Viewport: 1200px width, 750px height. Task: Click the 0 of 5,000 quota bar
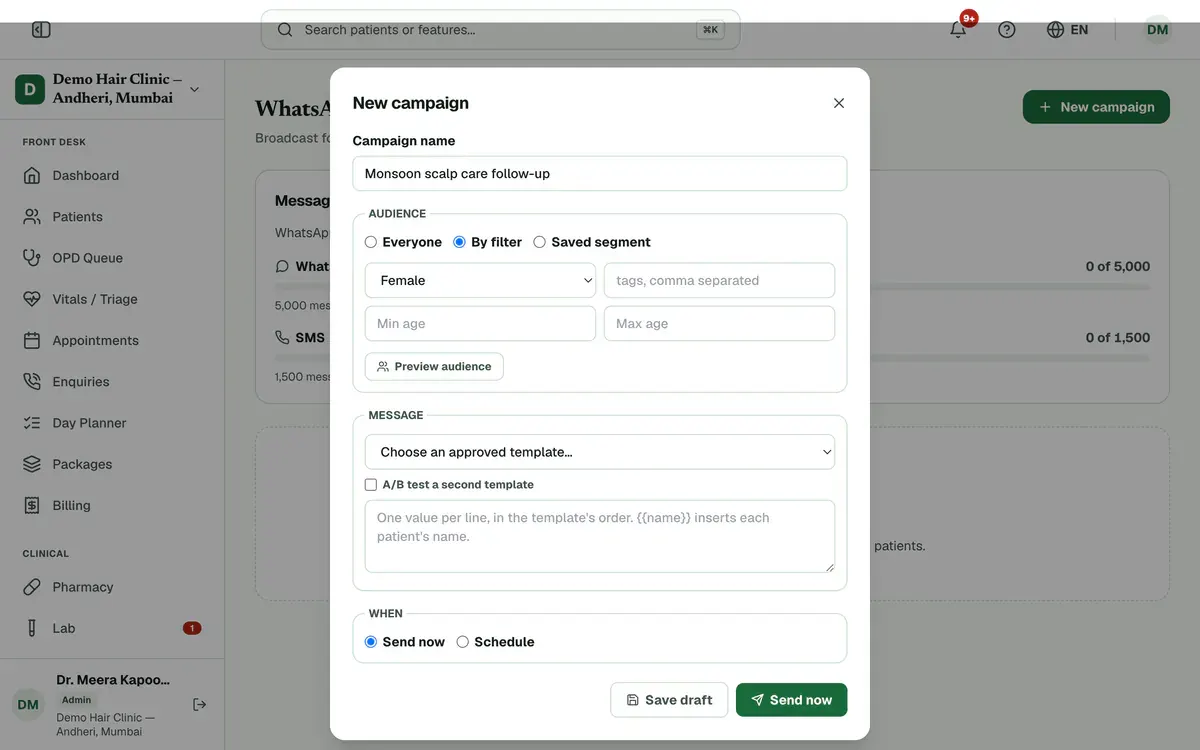click(x=1010, y=287)
